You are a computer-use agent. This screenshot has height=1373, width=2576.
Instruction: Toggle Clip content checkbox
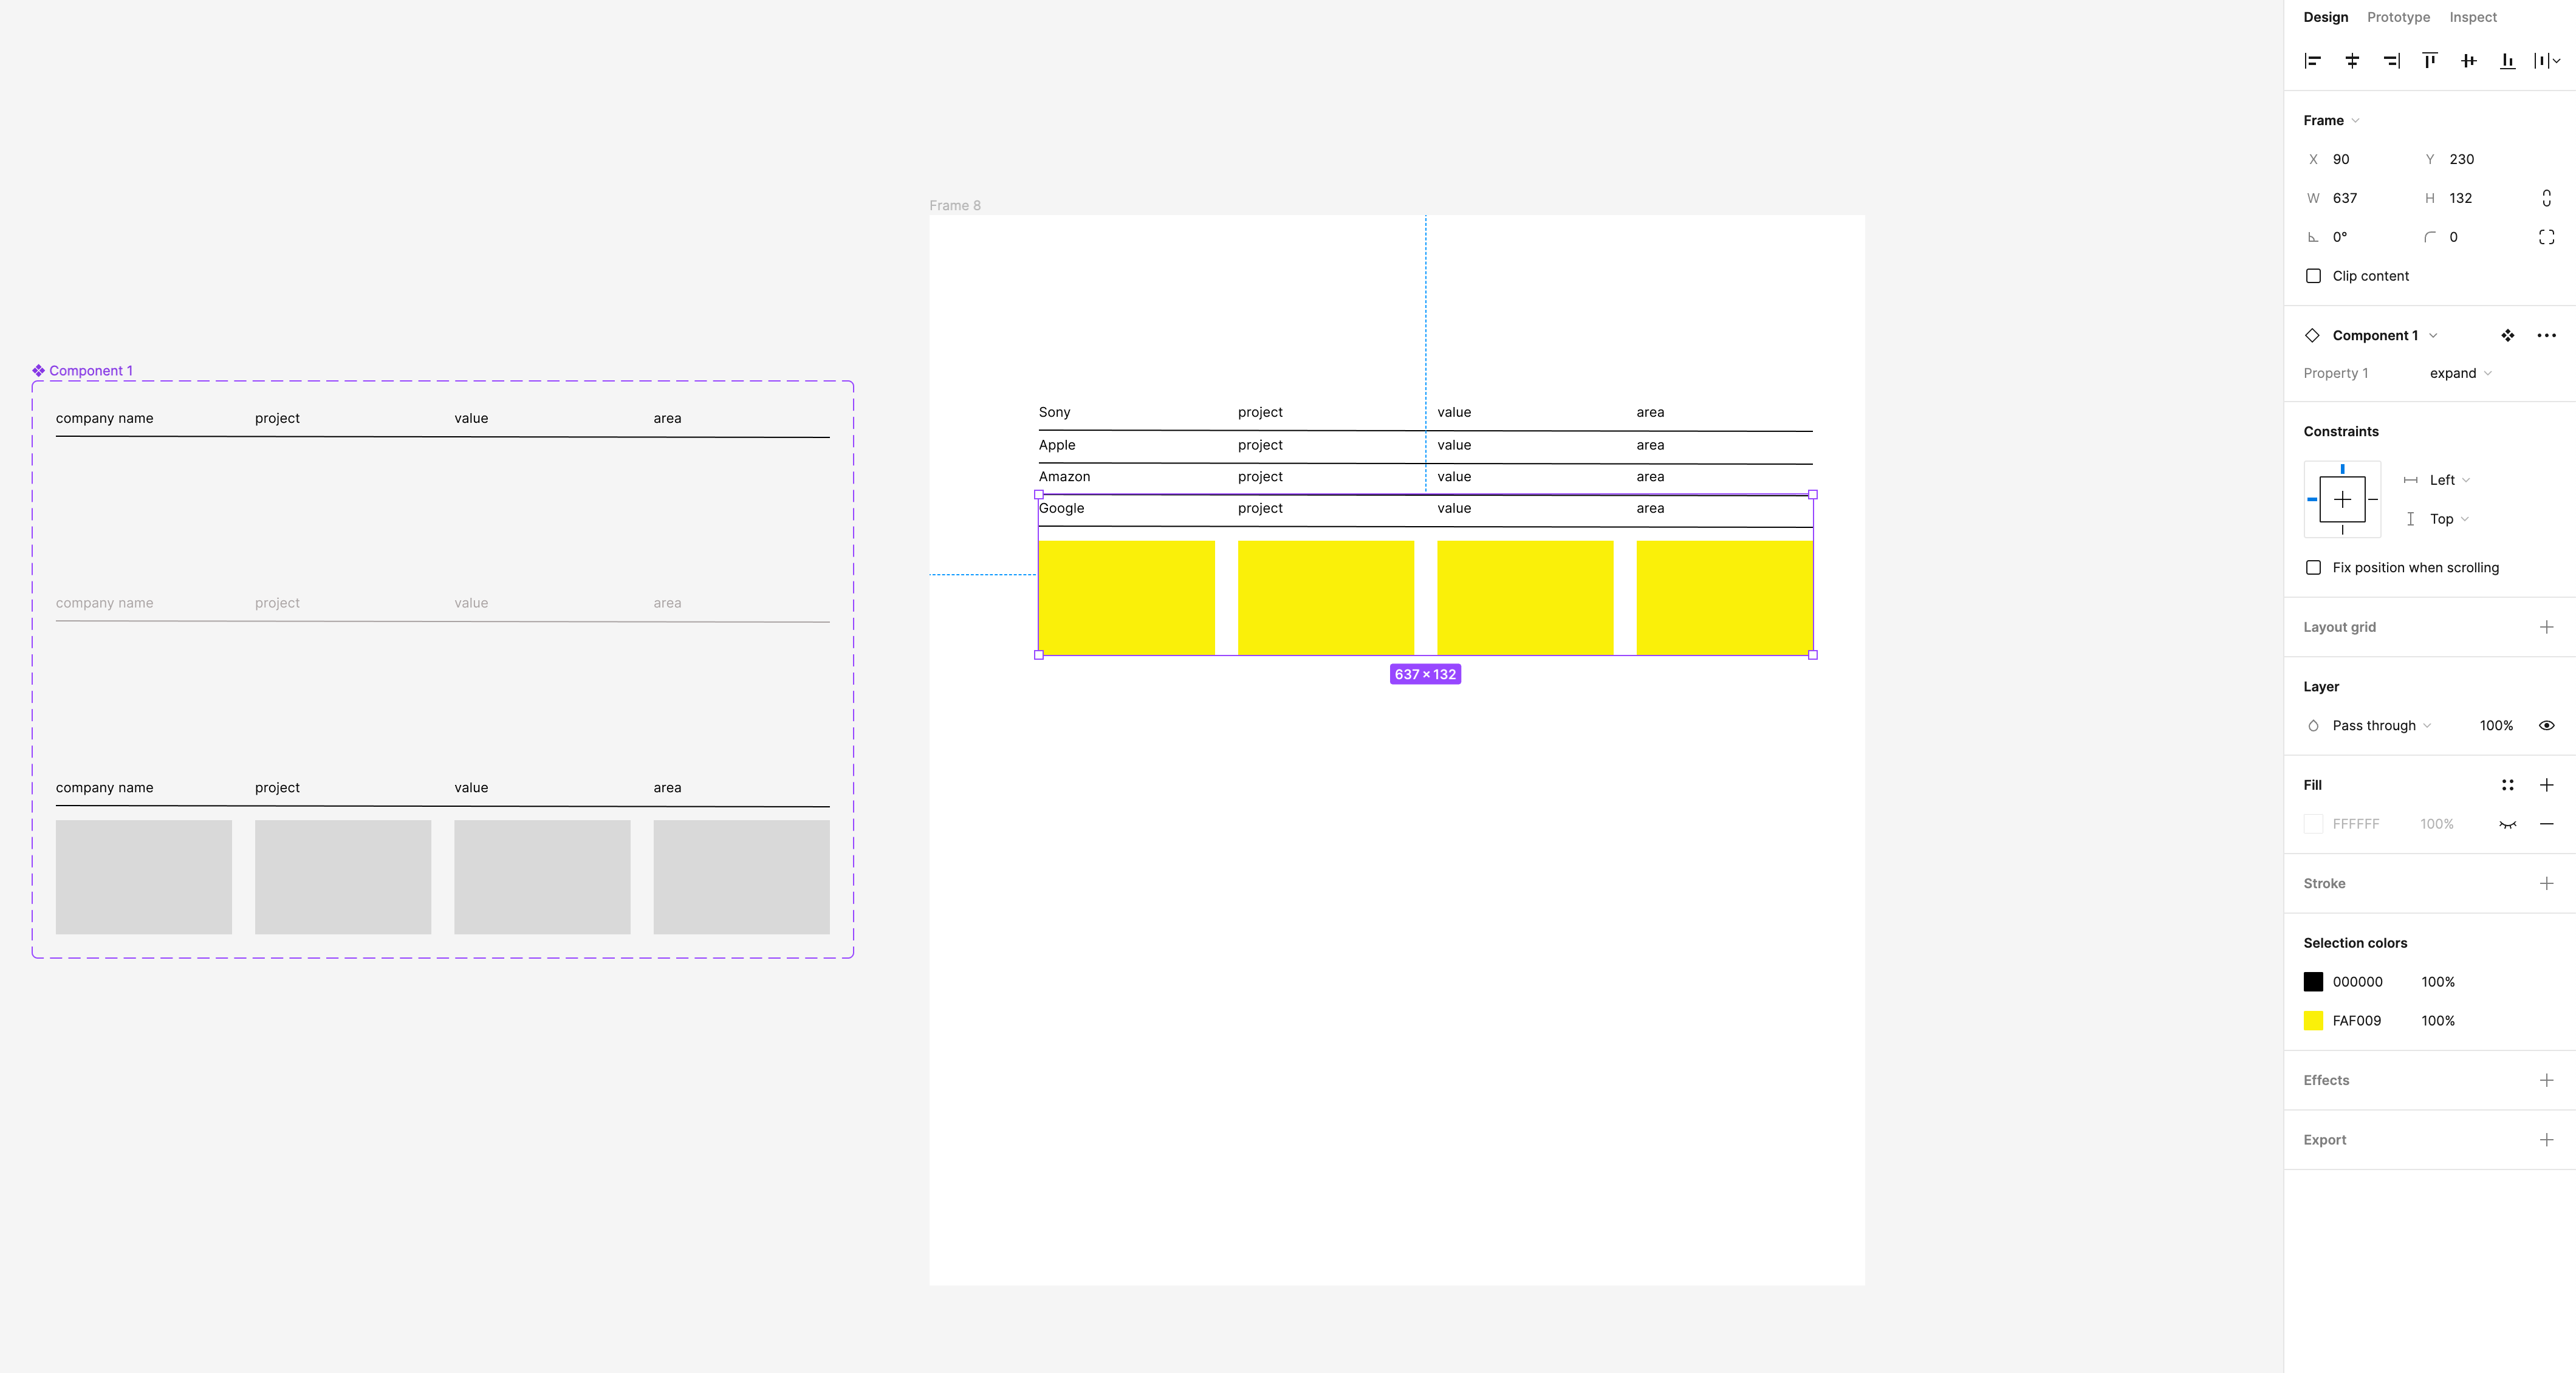click(2314, 276)
